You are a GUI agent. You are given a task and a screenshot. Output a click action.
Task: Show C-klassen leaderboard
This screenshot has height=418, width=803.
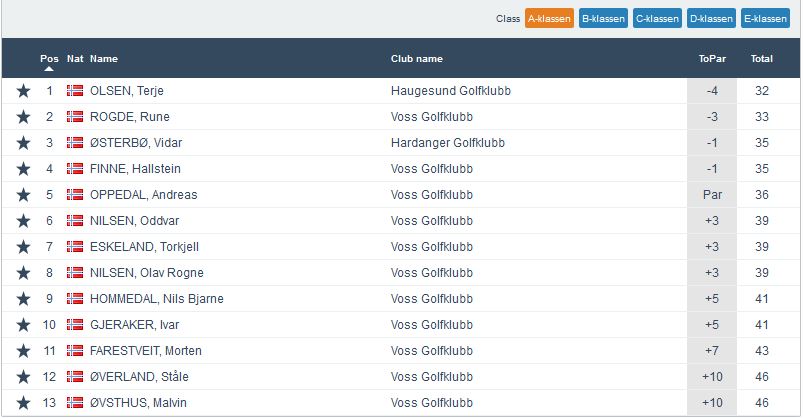tap(657, 18)
